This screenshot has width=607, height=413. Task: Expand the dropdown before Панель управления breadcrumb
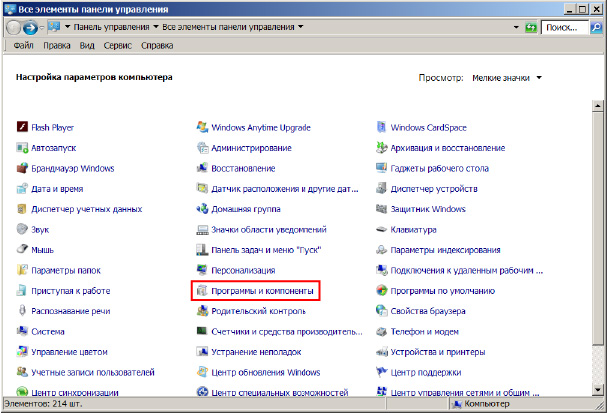(67, 27)
